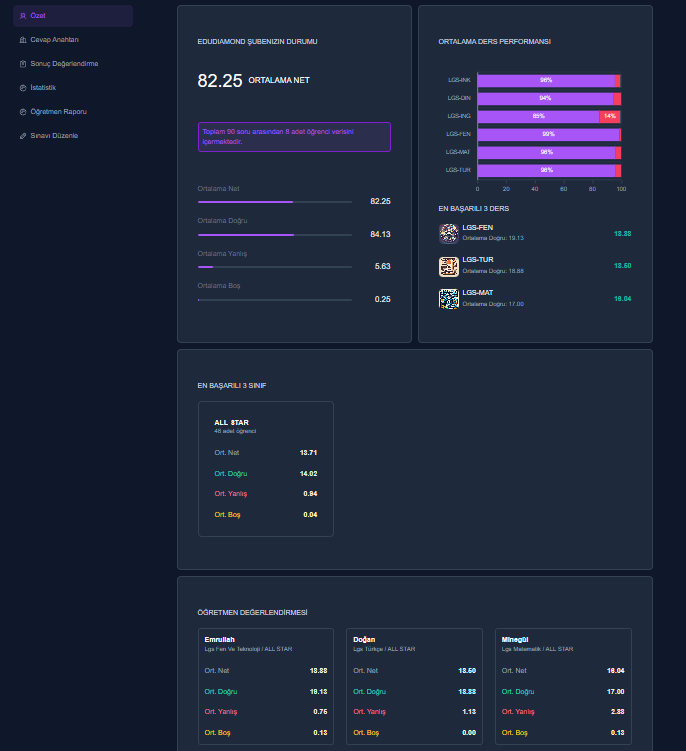Click the Sınavı Düzenle edit icon
The height and width of the screenshot is (751, 686).
(23, 136)
